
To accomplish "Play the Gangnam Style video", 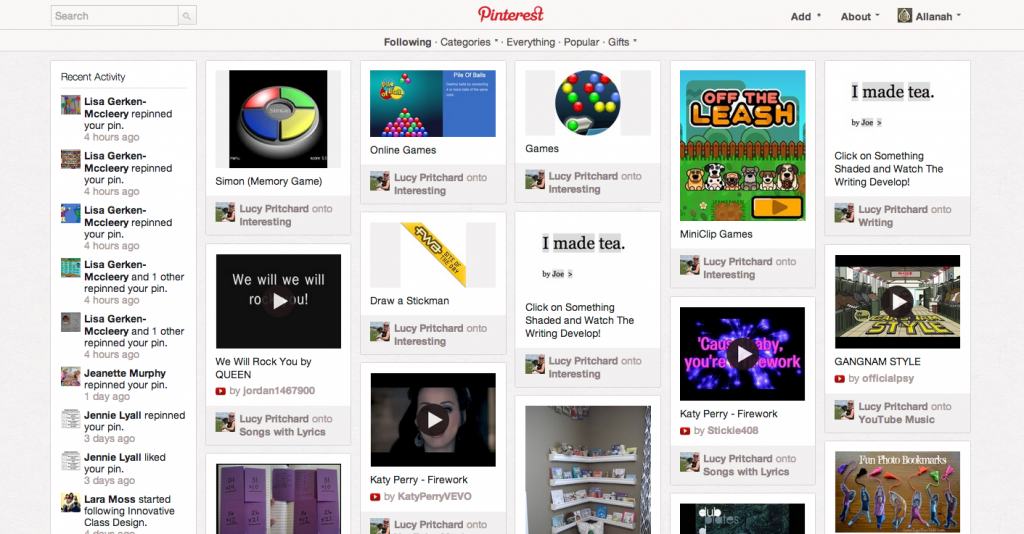I will (x=898, y=301).
